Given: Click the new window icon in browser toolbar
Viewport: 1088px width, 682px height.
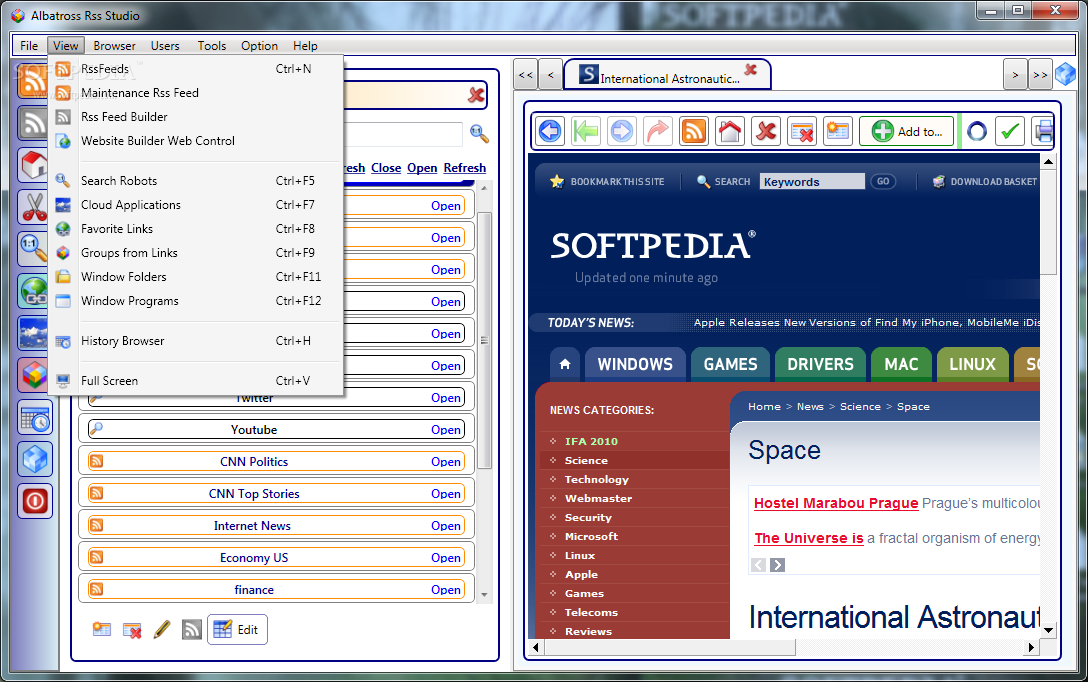Looking at the screenshot, I should pos(838,131).
